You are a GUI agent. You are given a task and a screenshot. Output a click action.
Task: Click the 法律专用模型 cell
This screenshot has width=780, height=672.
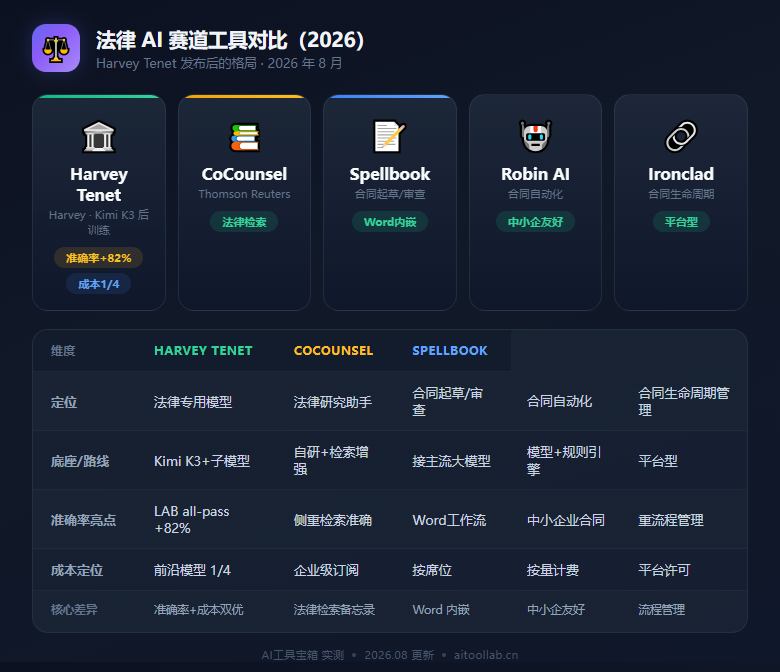(x=193, y=402)
